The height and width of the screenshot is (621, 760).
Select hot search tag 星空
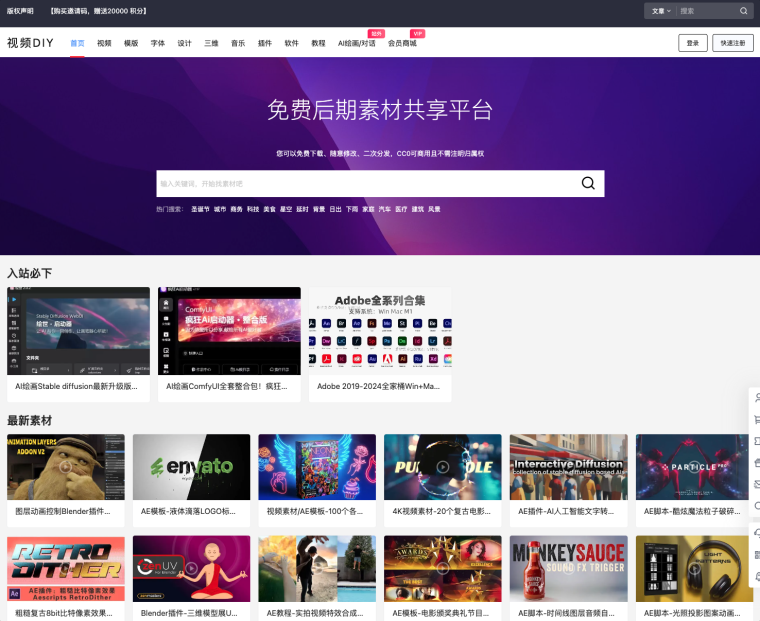(x=285, y=209)
